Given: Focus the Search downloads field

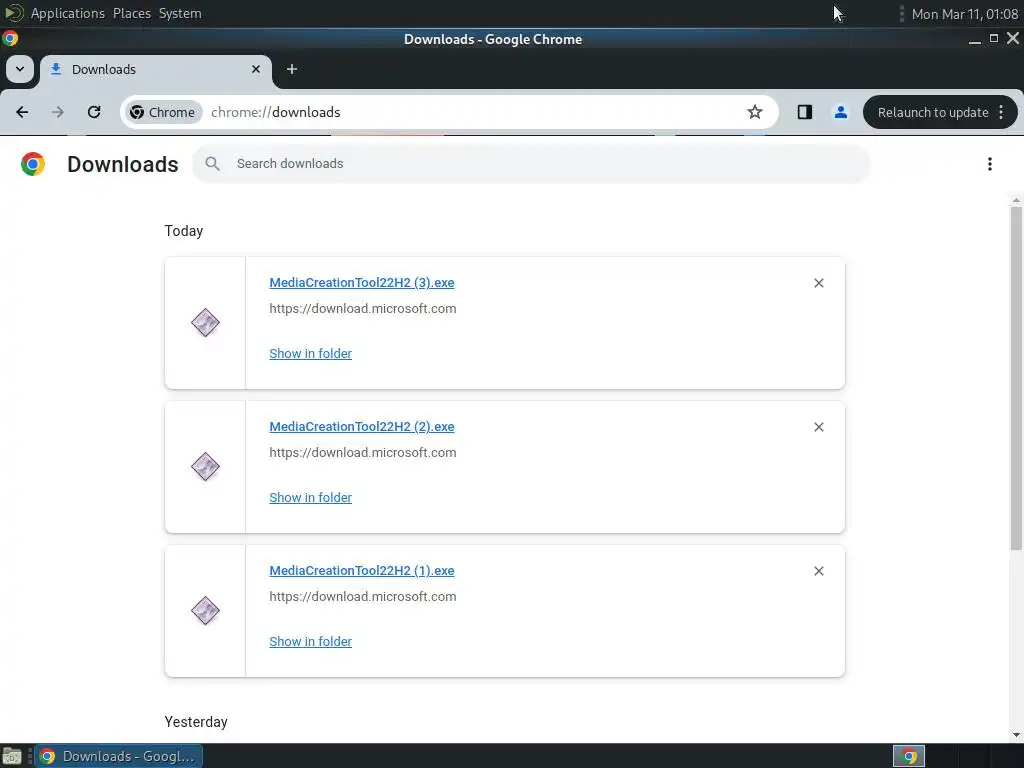Looking at the screenshot, I should 531,164.
